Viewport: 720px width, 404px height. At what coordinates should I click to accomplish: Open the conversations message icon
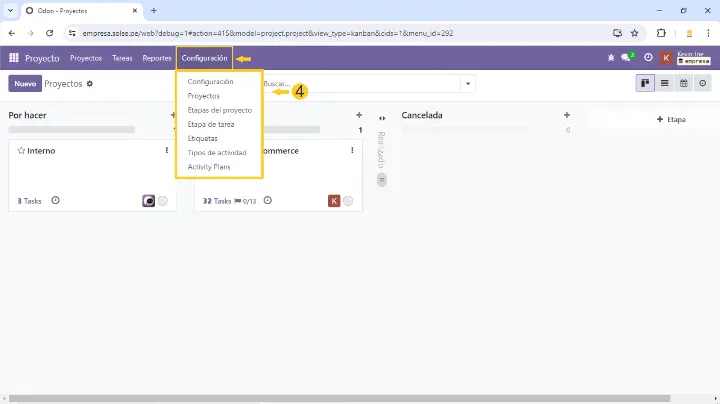[x=628, y=58]
